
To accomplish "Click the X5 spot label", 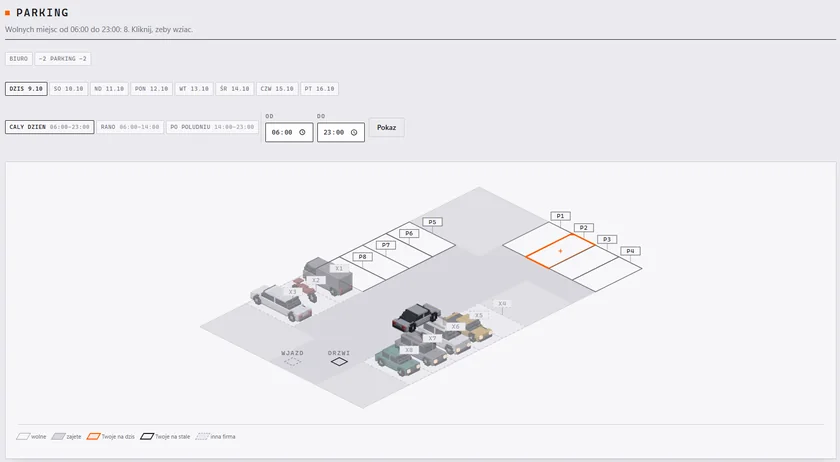I will pyautogui.click(x=478, y=316).
